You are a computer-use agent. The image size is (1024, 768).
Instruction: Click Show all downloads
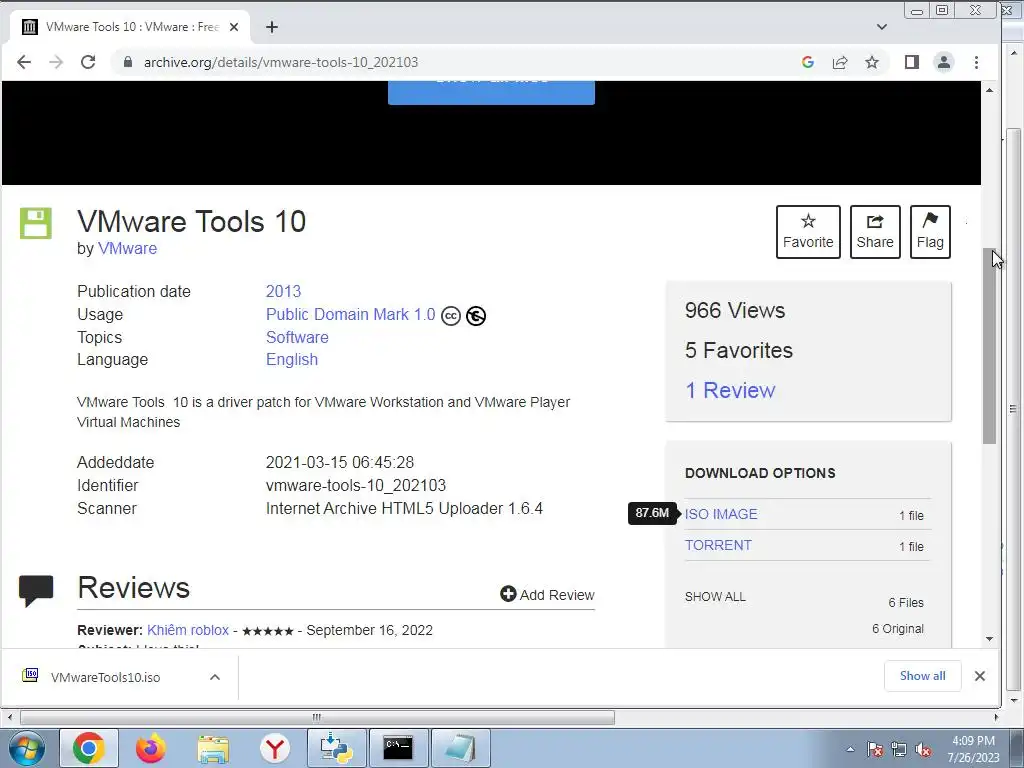pyautogui.click(x=922, y=676)
